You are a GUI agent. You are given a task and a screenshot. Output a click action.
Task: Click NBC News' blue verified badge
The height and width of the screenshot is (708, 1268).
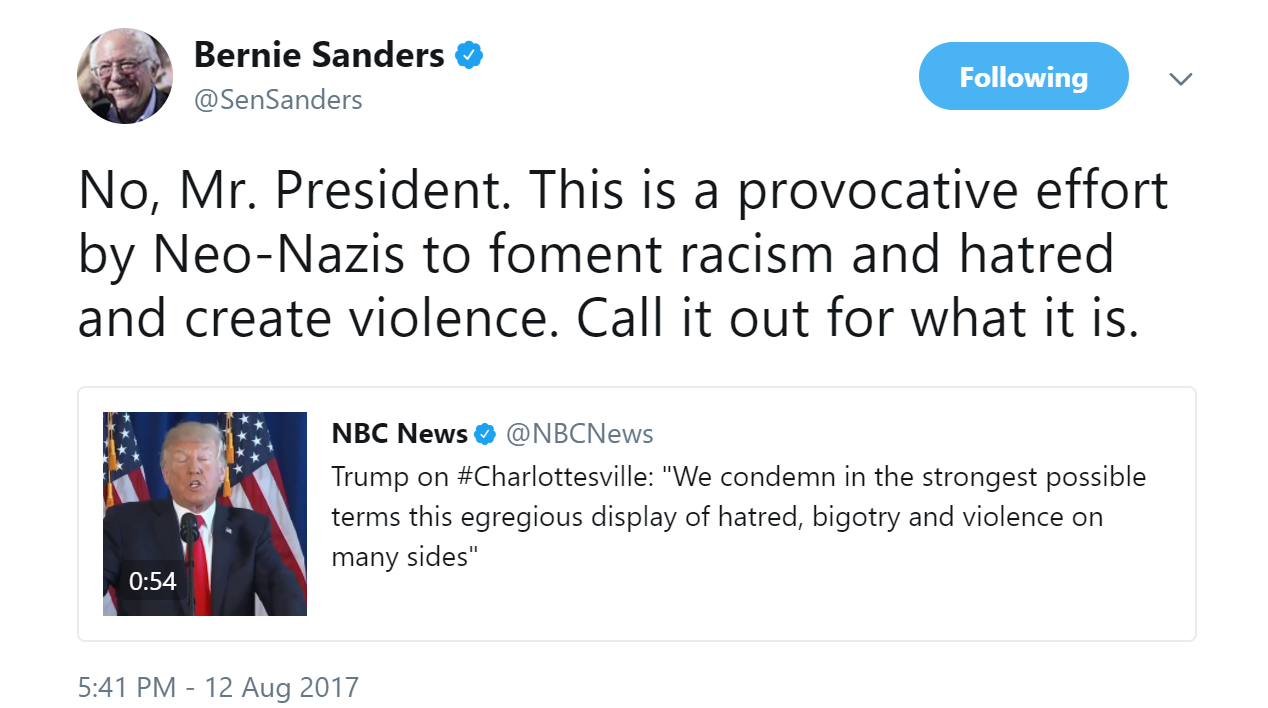485,434
